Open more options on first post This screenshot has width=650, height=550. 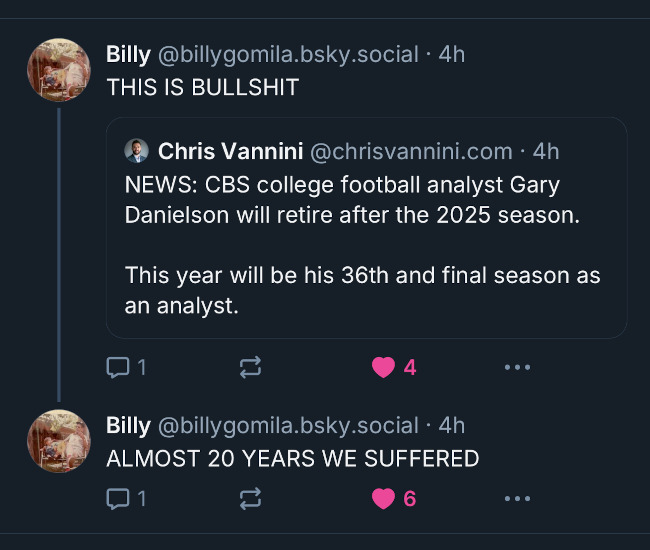tap(517, 368)
